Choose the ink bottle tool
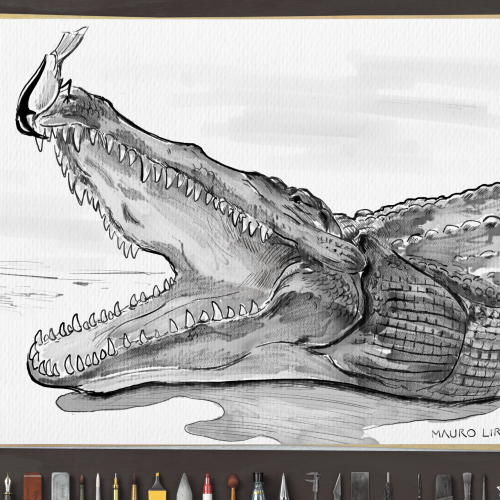Screen dimensions: 500x500 (x=258, y=486)
